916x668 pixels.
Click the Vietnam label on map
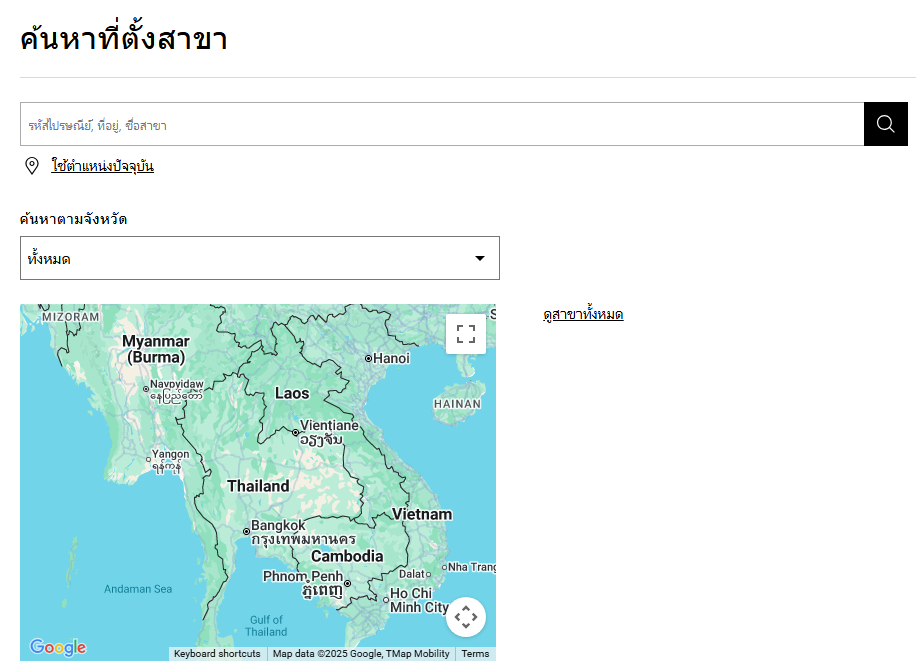tap(422, 514)
